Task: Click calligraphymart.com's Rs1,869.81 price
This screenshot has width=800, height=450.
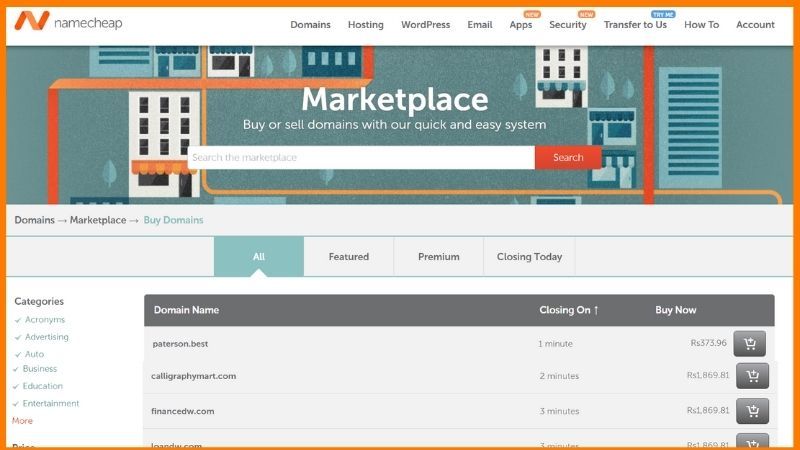Action: [708, 375]
